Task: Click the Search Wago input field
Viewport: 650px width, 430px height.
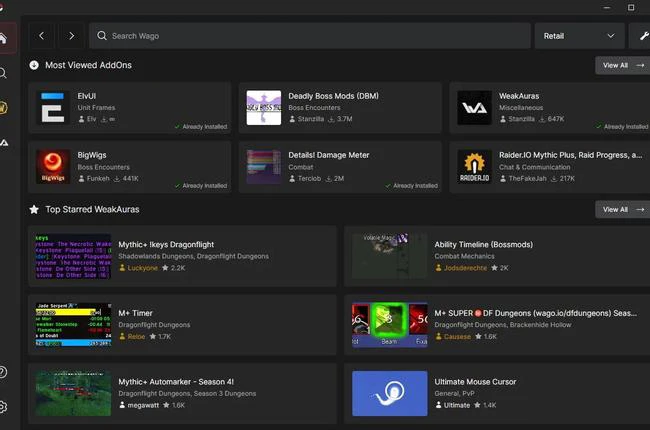Action: click(310, 36)
